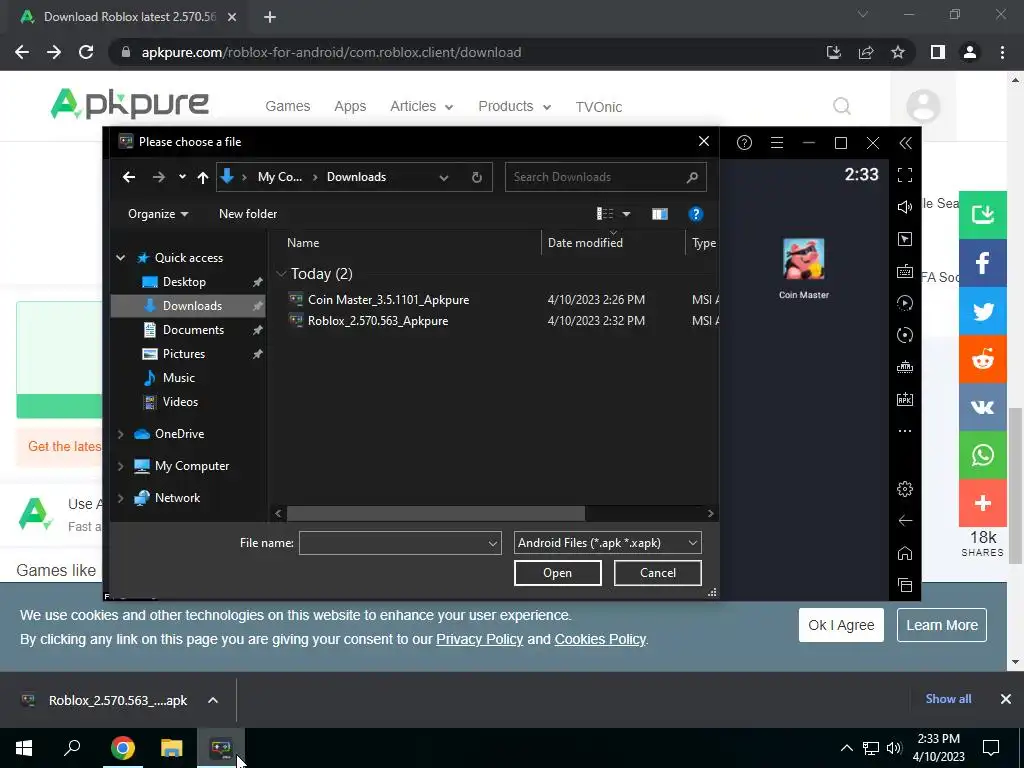Open Articles menu on Apkpure
This screenshot has height=768, width=1024.
421,106
